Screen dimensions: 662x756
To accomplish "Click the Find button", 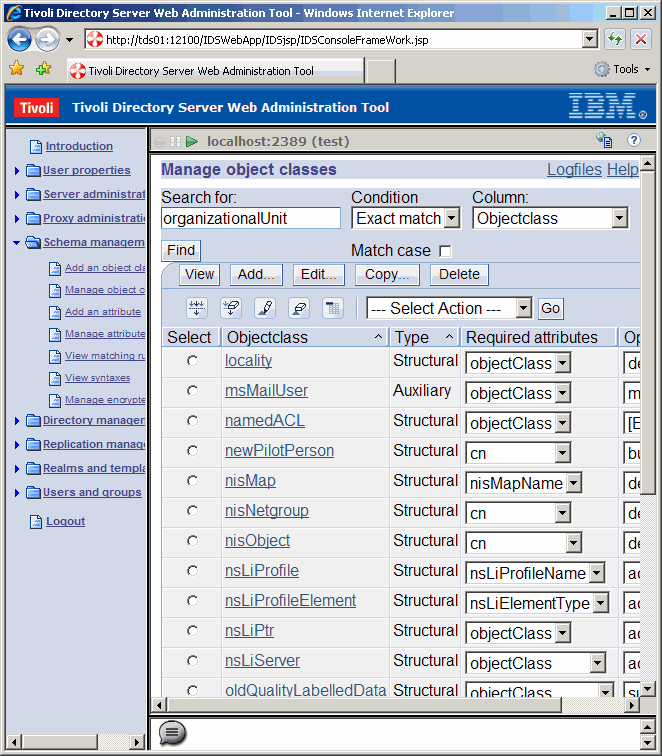I will click(x=181, y=250).
